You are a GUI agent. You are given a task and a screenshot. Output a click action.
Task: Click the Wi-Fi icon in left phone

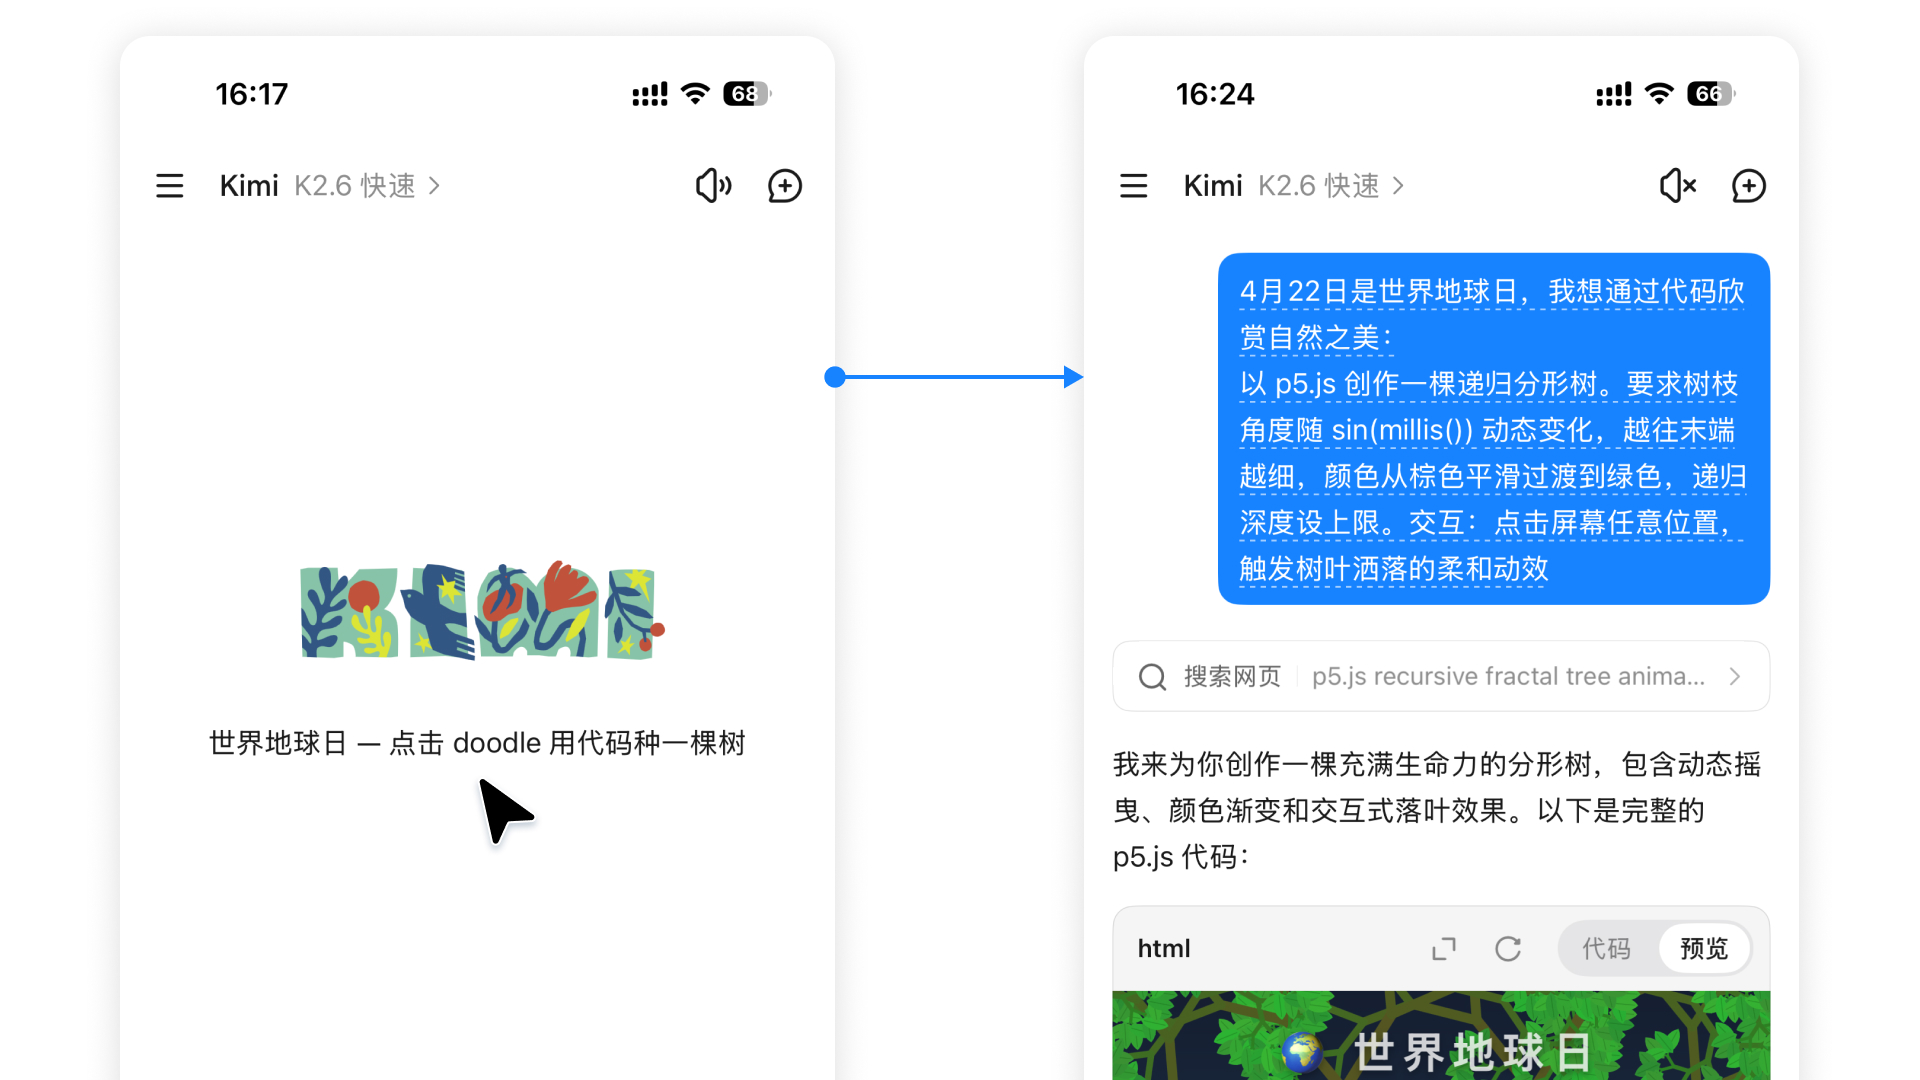pos(695,94)
